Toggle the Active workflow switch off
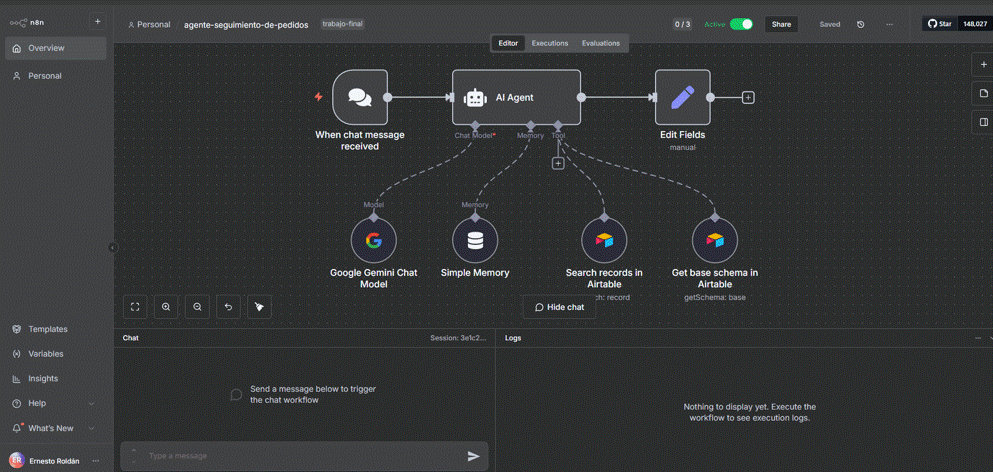993x472 pixels. click(x=741, y=24)
